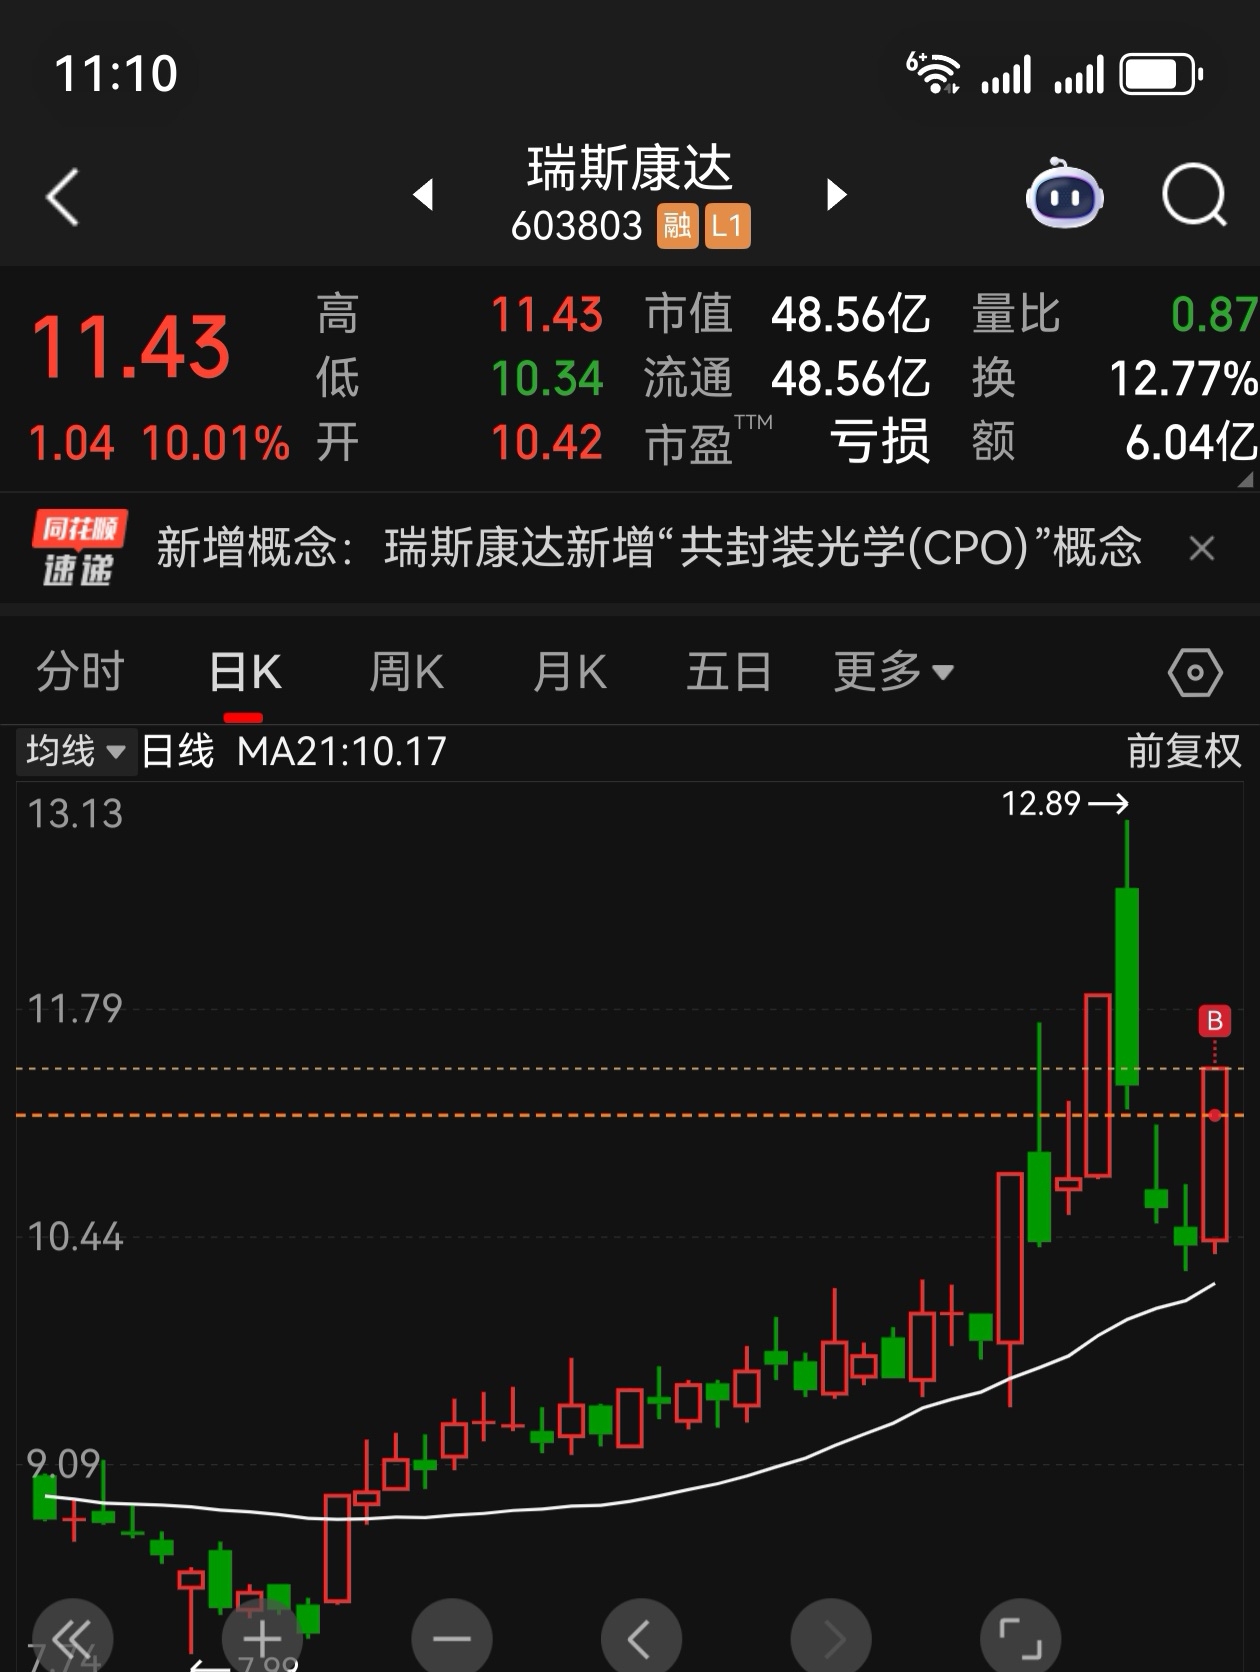The image size is (1260, 1672).
Task: Tap the stock name 瑞斯康达
Action: pos(630,168)
